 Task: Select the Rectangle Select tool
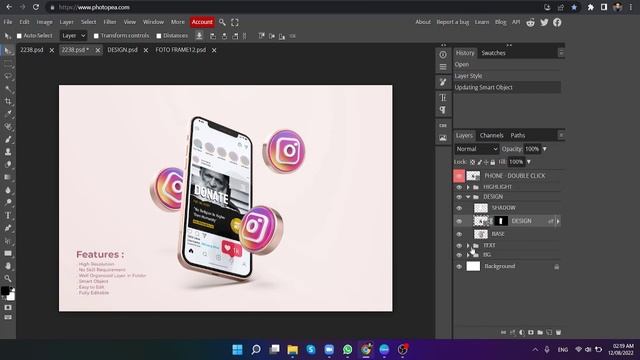coord(8,64)
